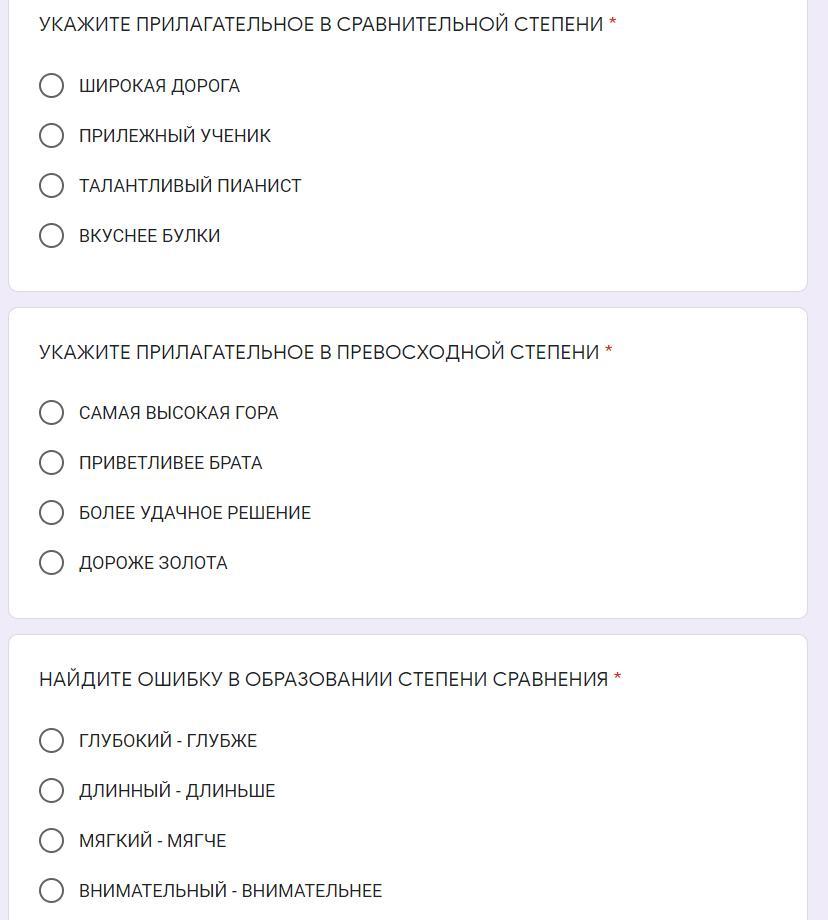Image resolution: width=828 pixels, height=920 pixels.
Task: Select ДОРОЖЕ ЗОЛОТА radio button
Action: 51,563
